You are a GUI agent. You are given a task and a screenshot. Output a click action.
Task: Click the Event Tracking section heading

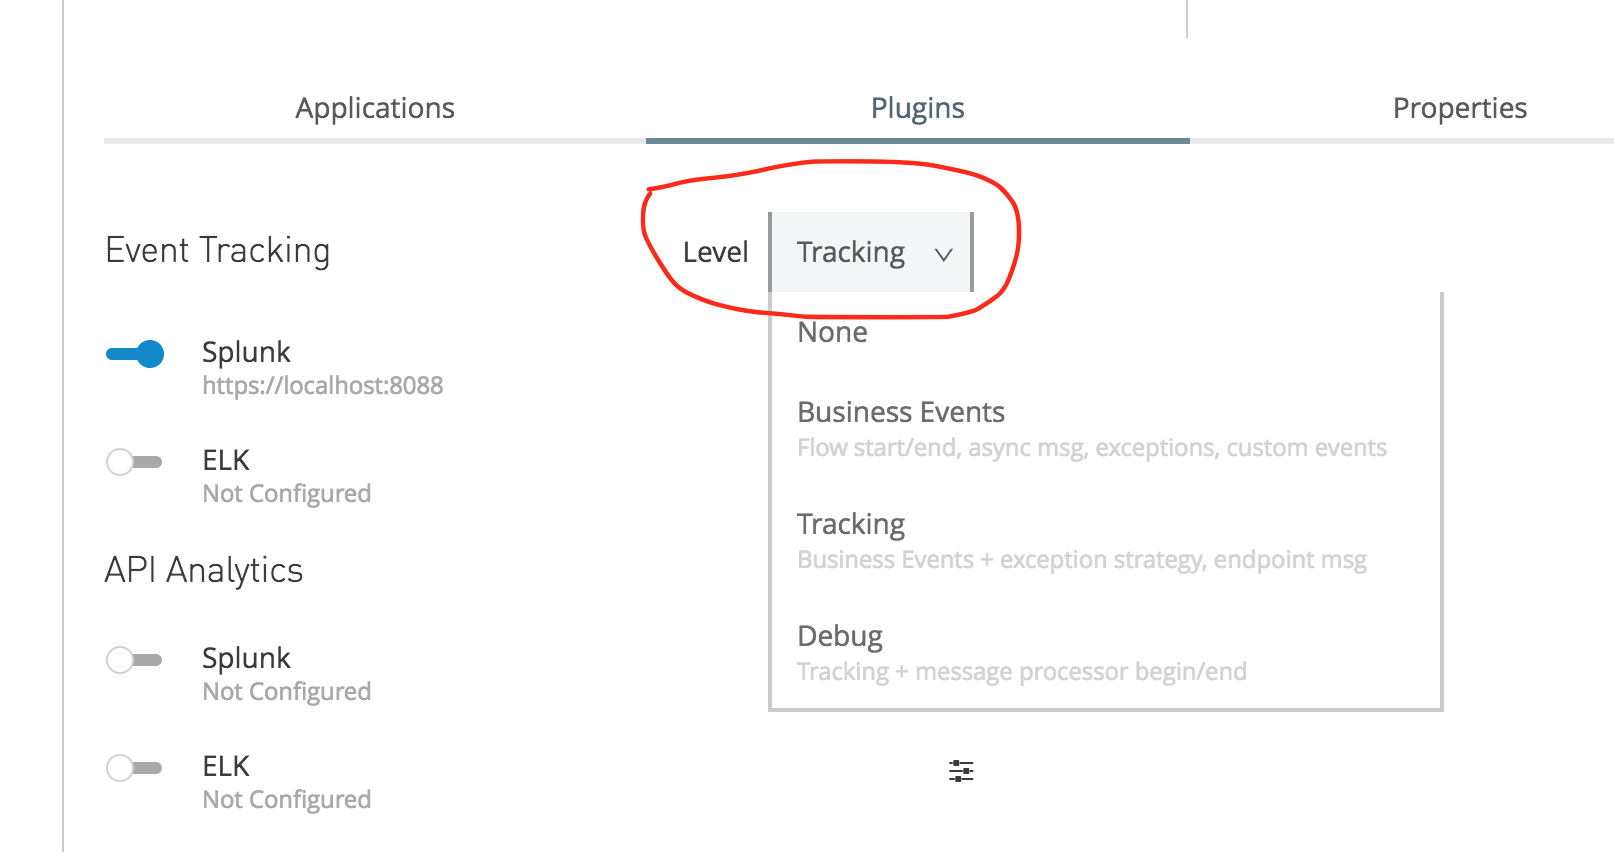point(217,250)
